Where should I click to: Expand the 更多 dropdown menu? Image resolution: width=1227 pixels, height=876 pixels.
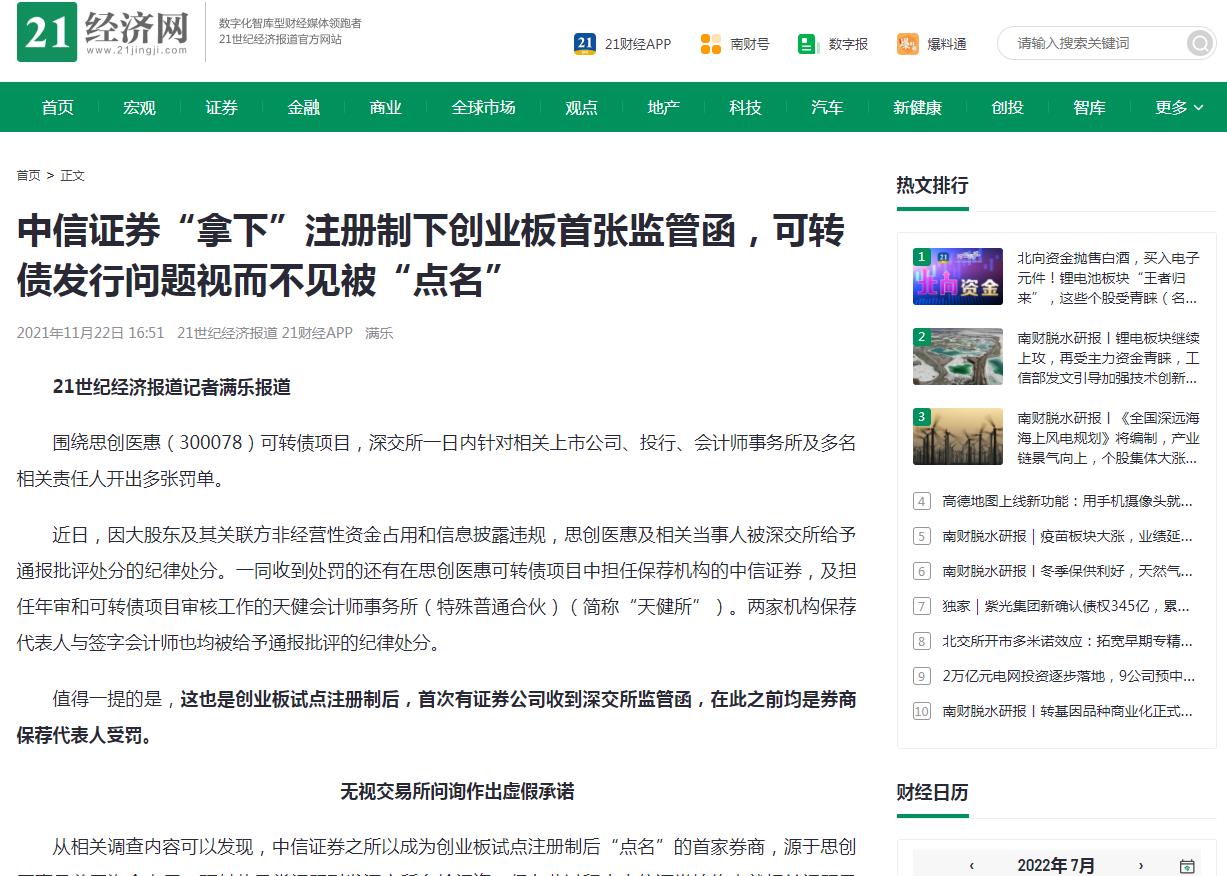pyautogui.click(x=1180, y=107)
